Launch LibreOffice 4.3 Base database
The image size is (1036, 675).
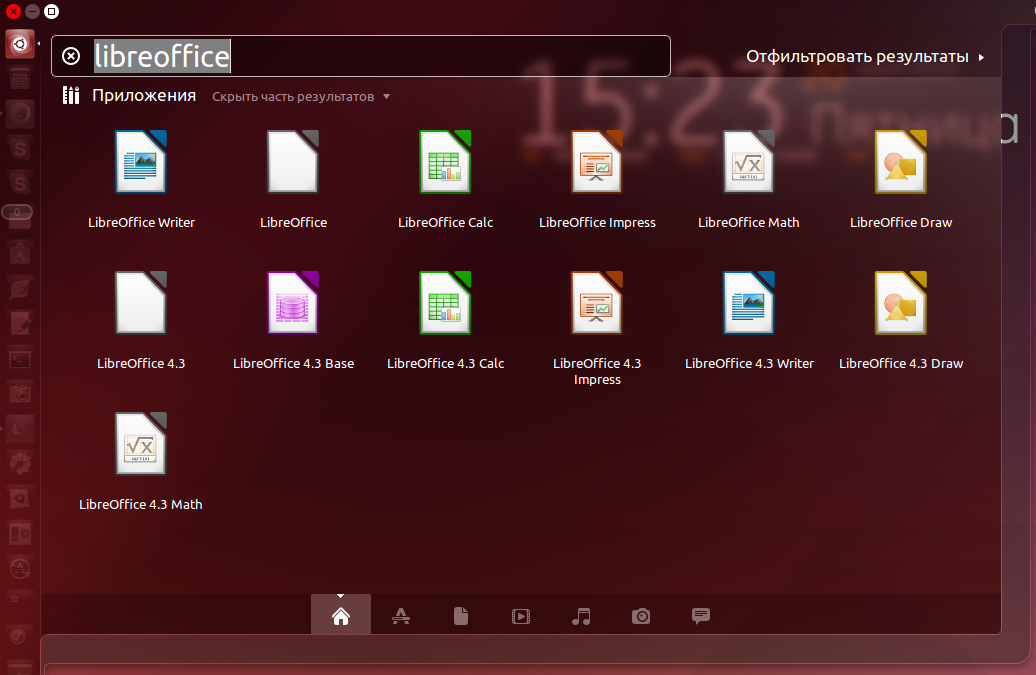tap(293, 302)
